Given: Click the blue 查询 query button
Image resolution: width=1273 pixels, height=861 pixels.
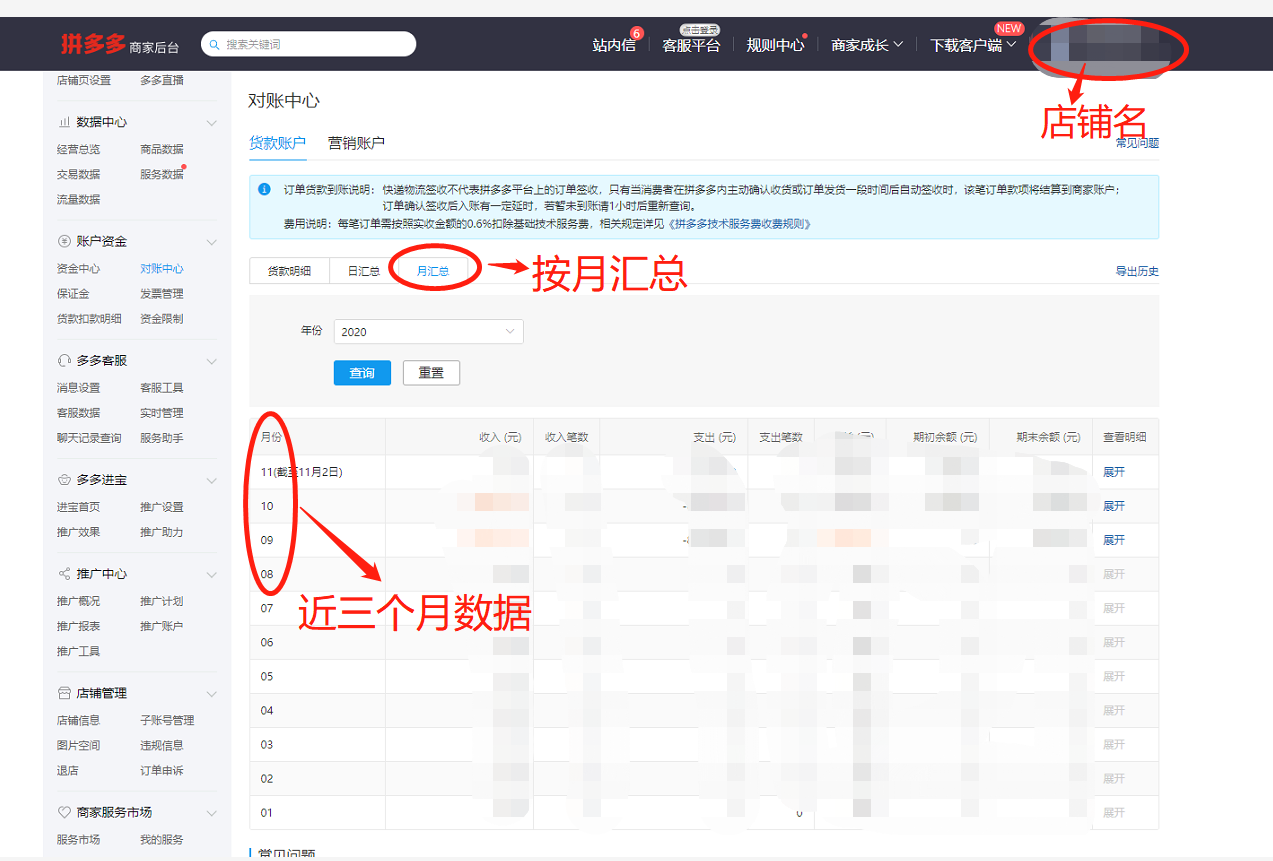Looking at the screenshot, I should tap(362, 372).
